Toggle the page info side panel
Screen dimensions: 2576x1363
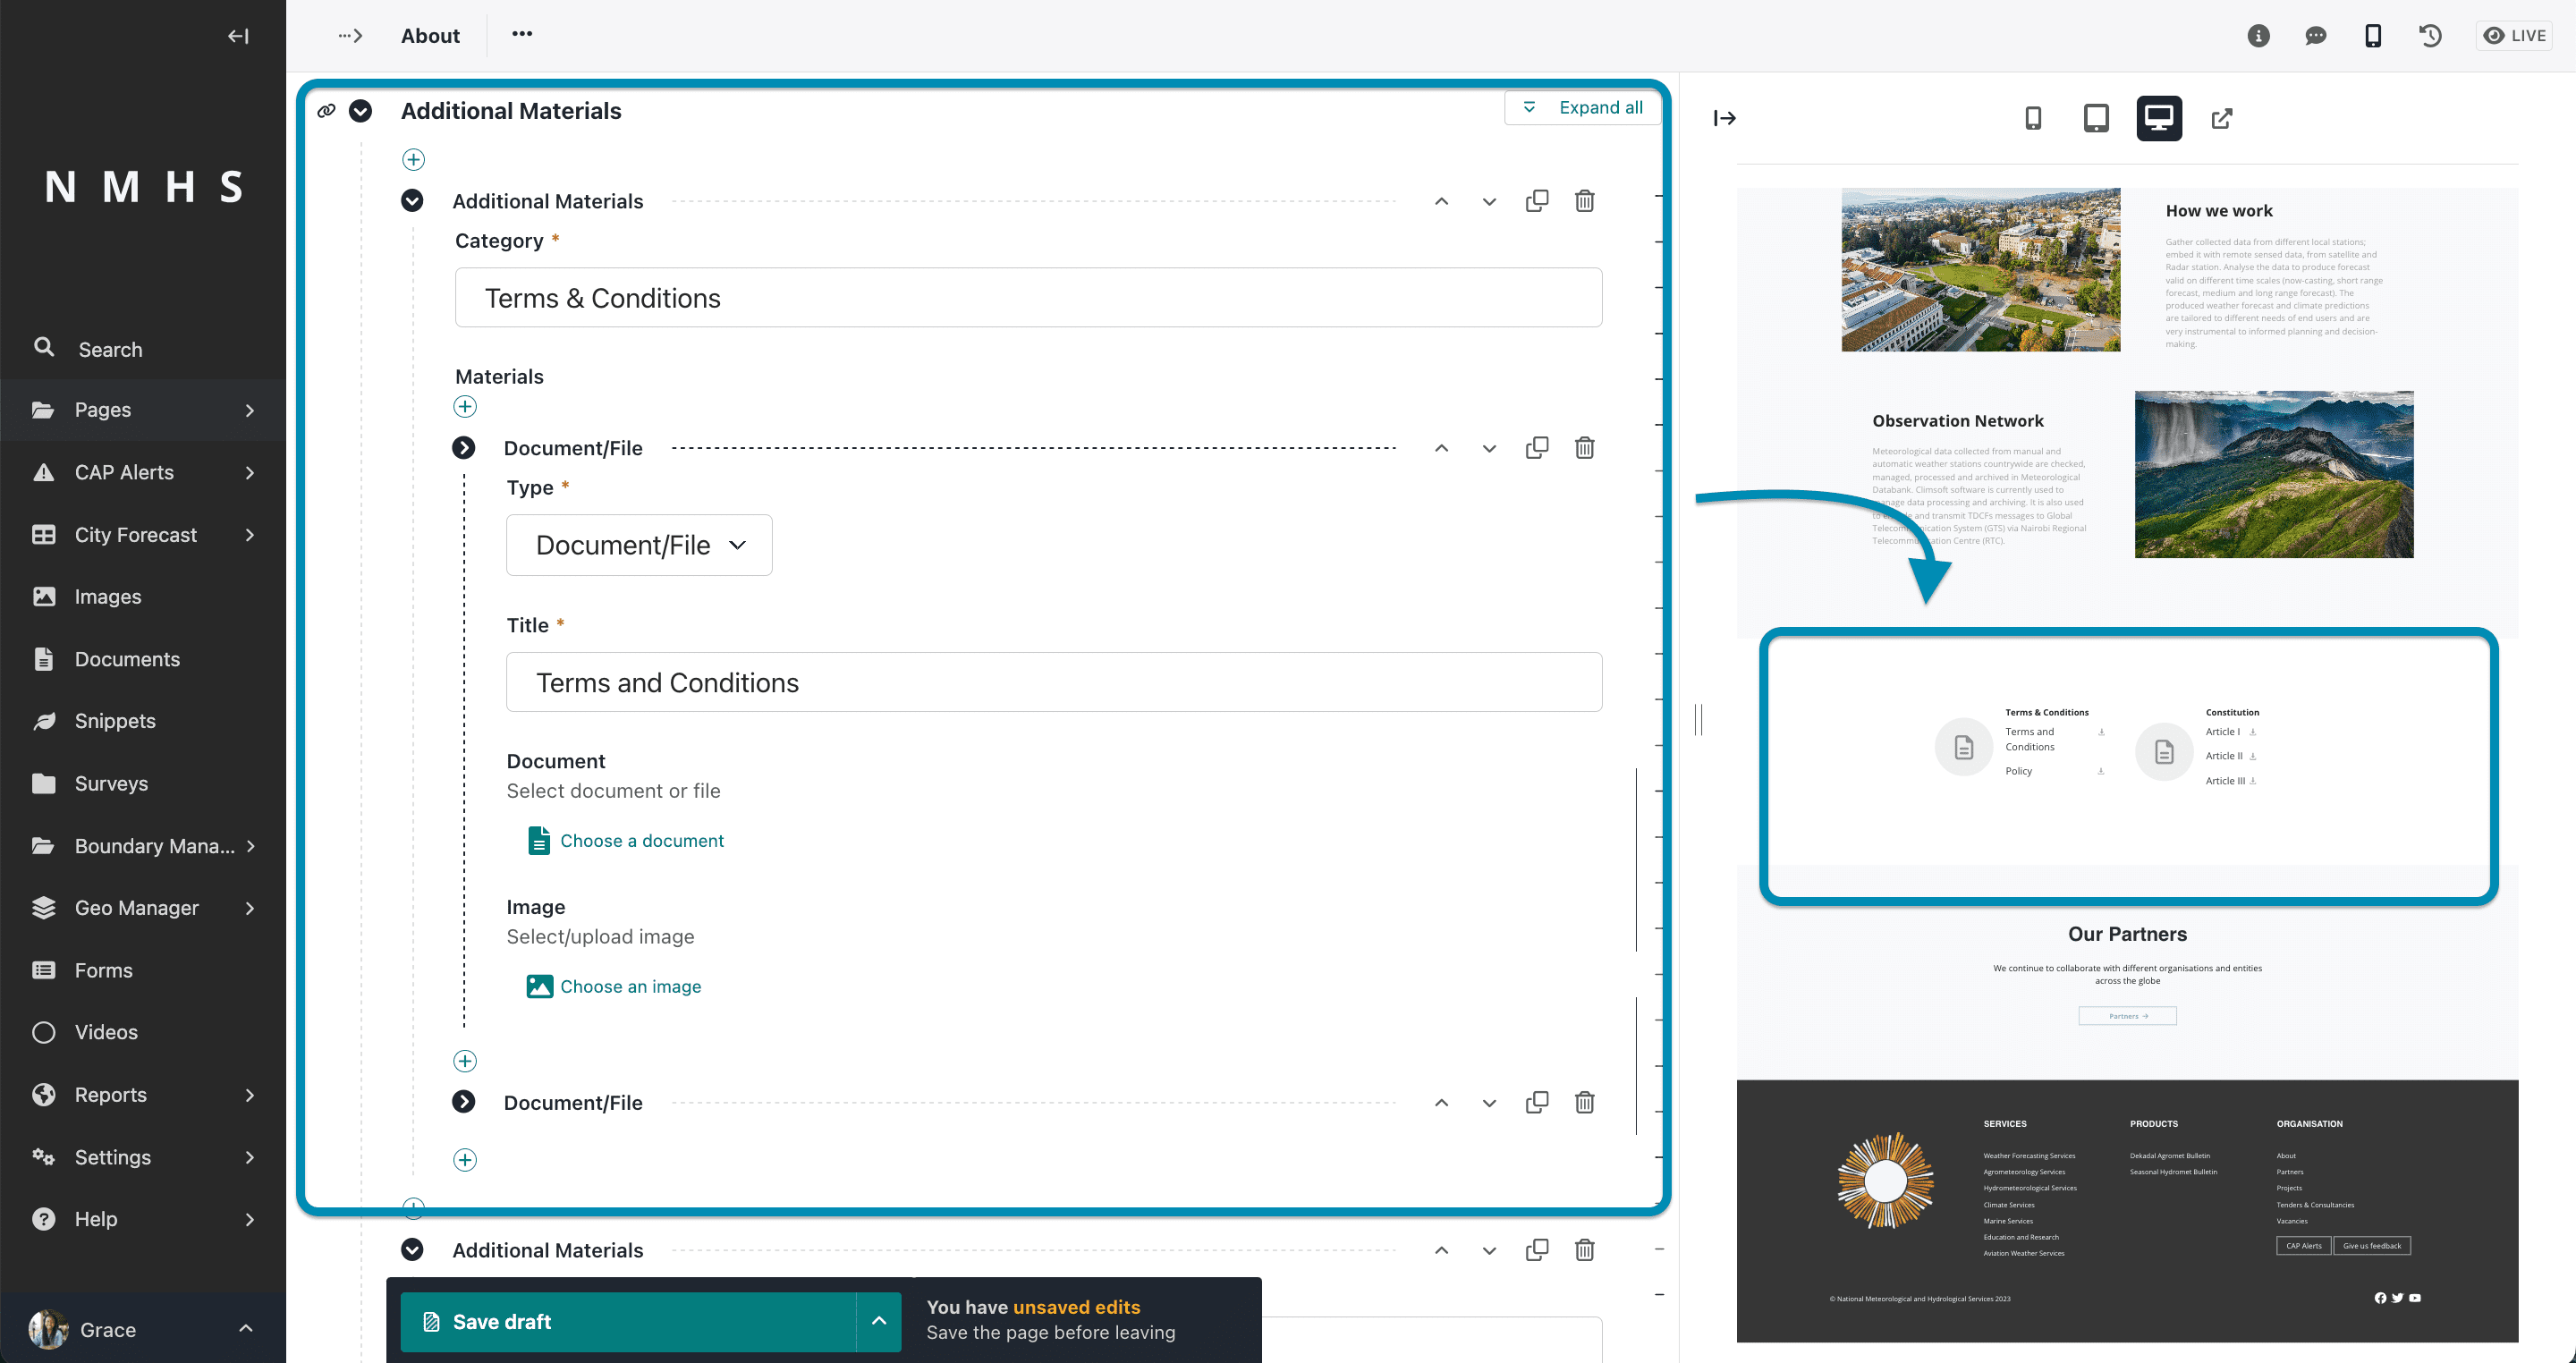coord(2258,36)
